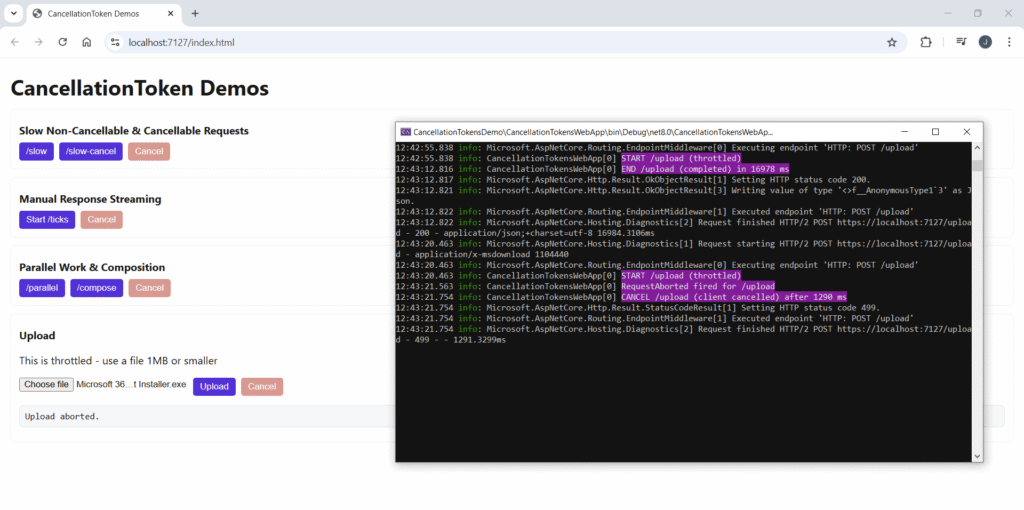Click Cancel in Slow Requests section
1024x510 pixels.
pyautogui.click(x=149, y=151)
